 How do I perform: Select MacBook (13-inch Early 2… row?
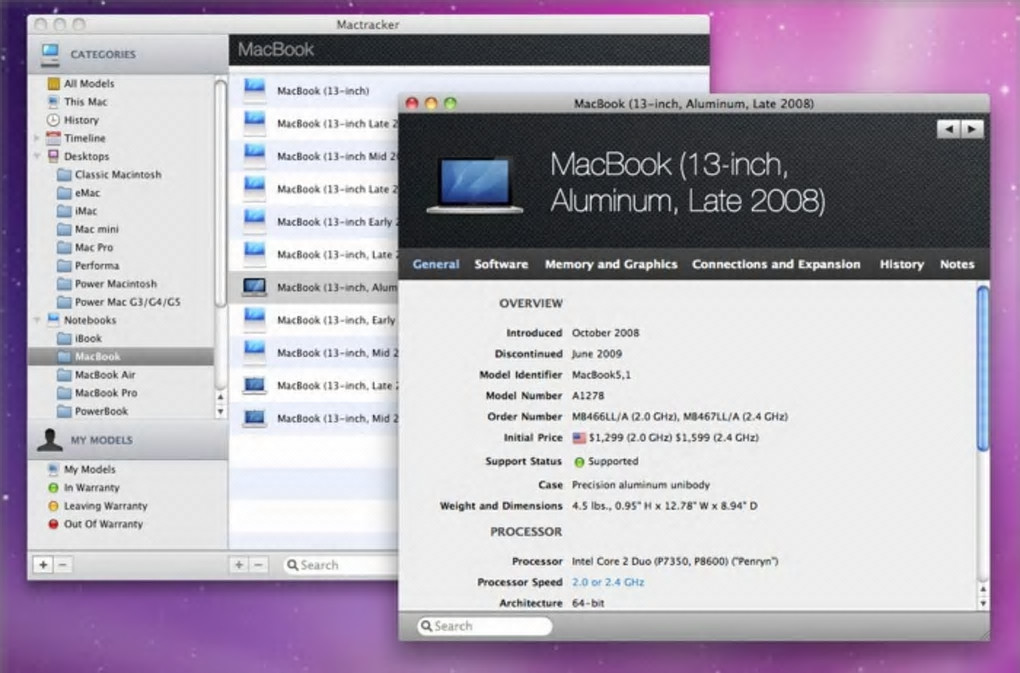pyautogui.click(x=314, y=222)
